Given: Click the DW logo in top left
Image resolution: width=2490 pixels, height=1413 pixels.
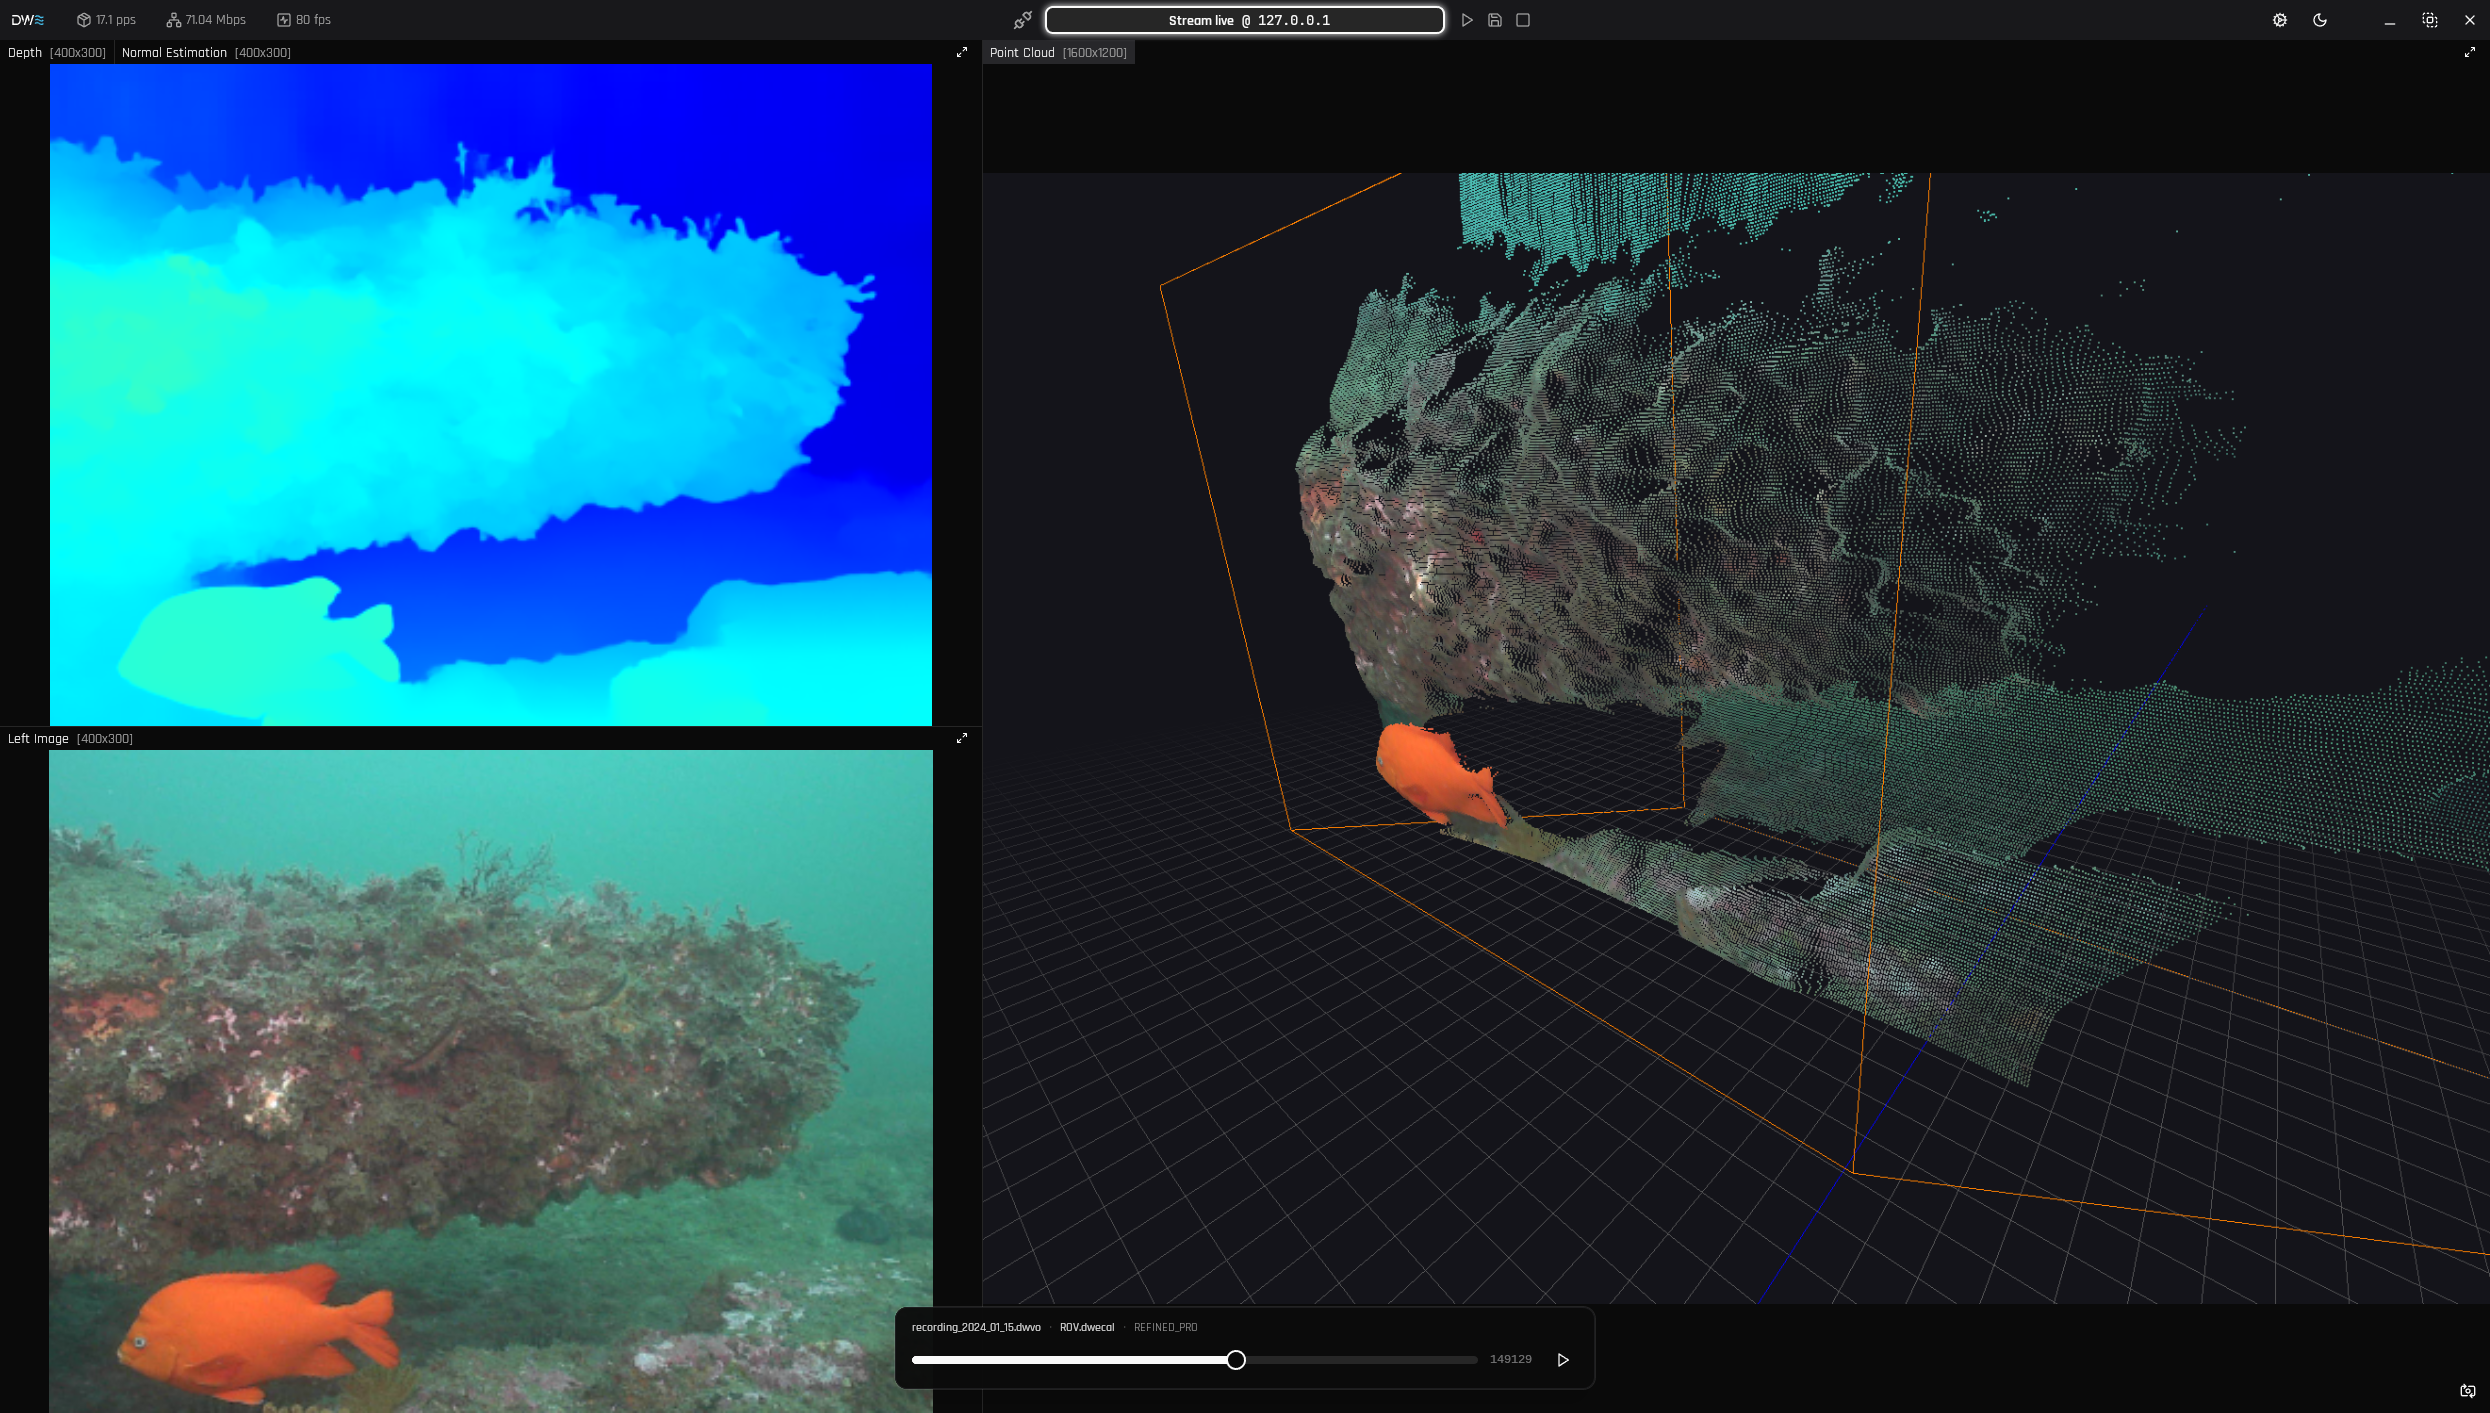Looking at the screenshot, I should pos(27,20).
